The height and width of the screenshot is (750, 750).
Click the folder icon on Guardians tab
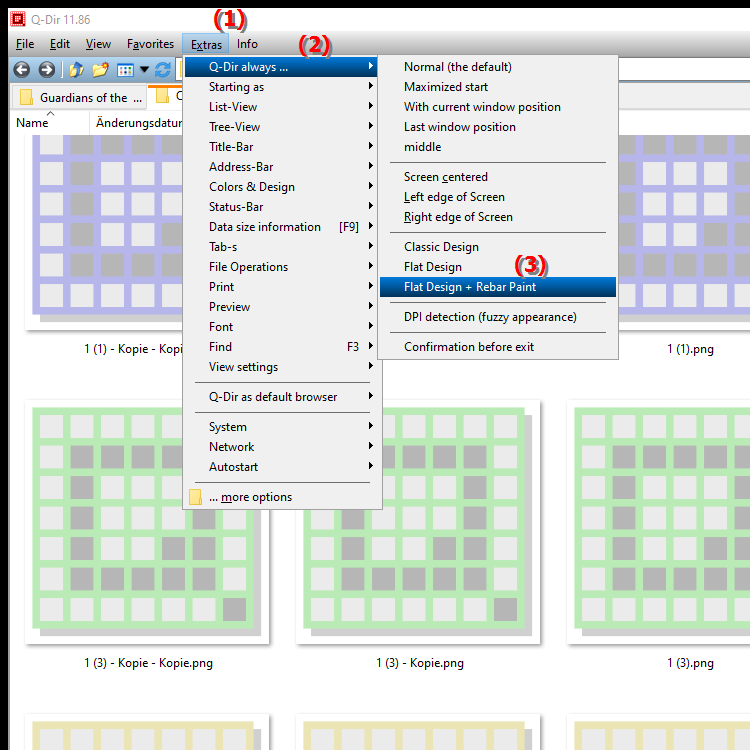point(26,97)
